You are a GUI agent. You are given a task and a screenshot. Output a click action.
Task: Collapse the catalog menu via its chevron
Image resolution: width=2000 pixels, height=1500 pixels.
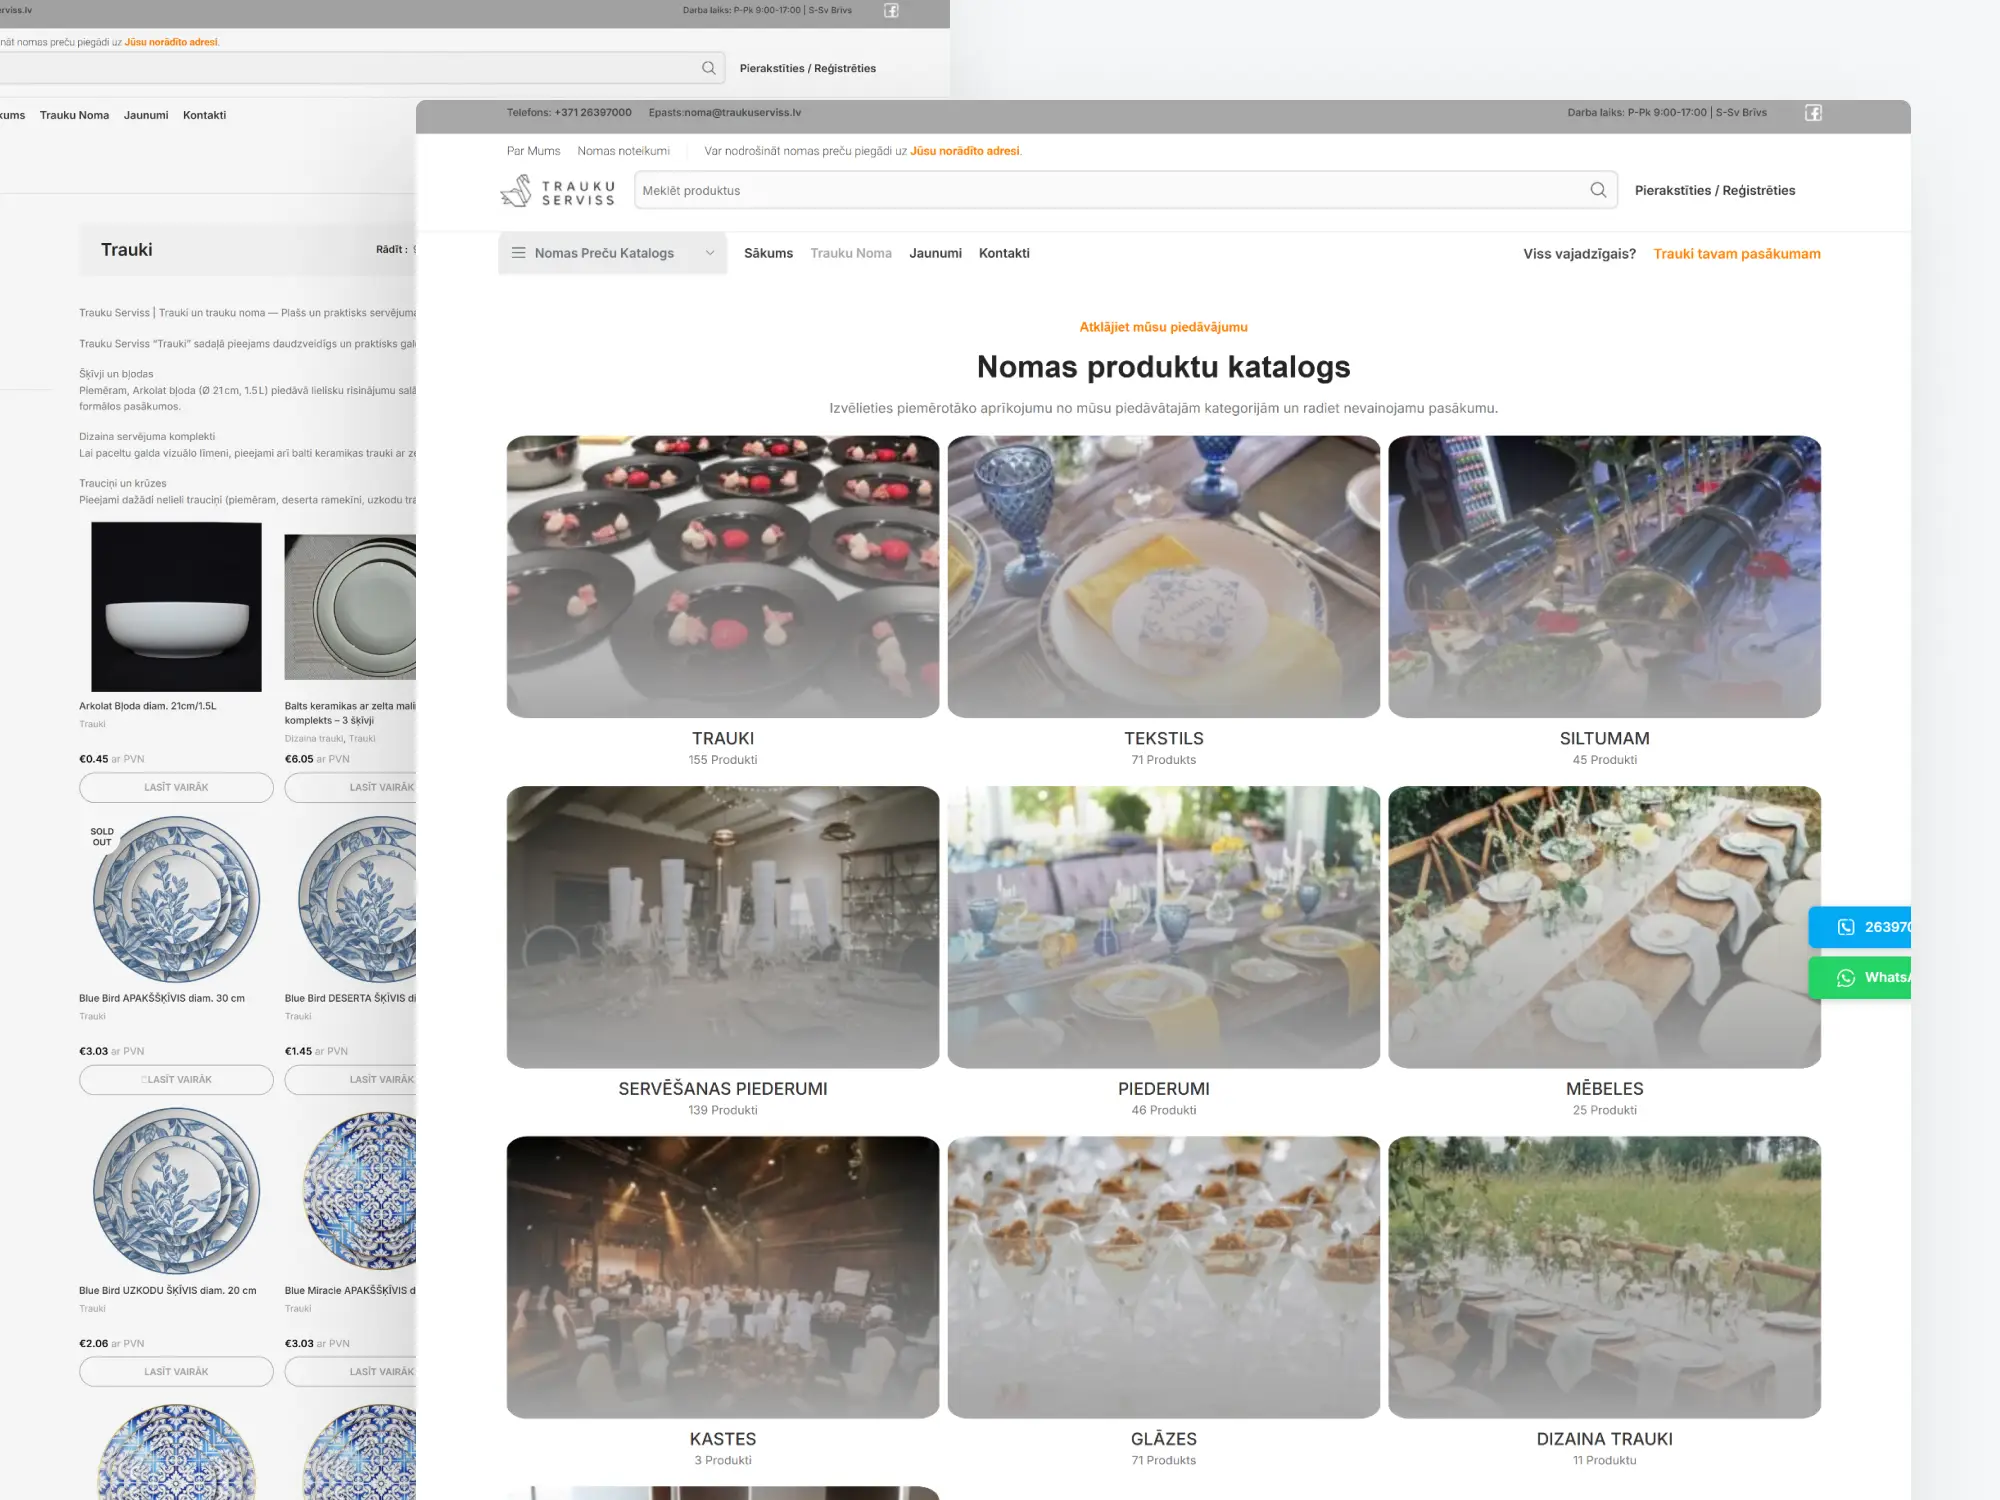click(x=710, y=253)
